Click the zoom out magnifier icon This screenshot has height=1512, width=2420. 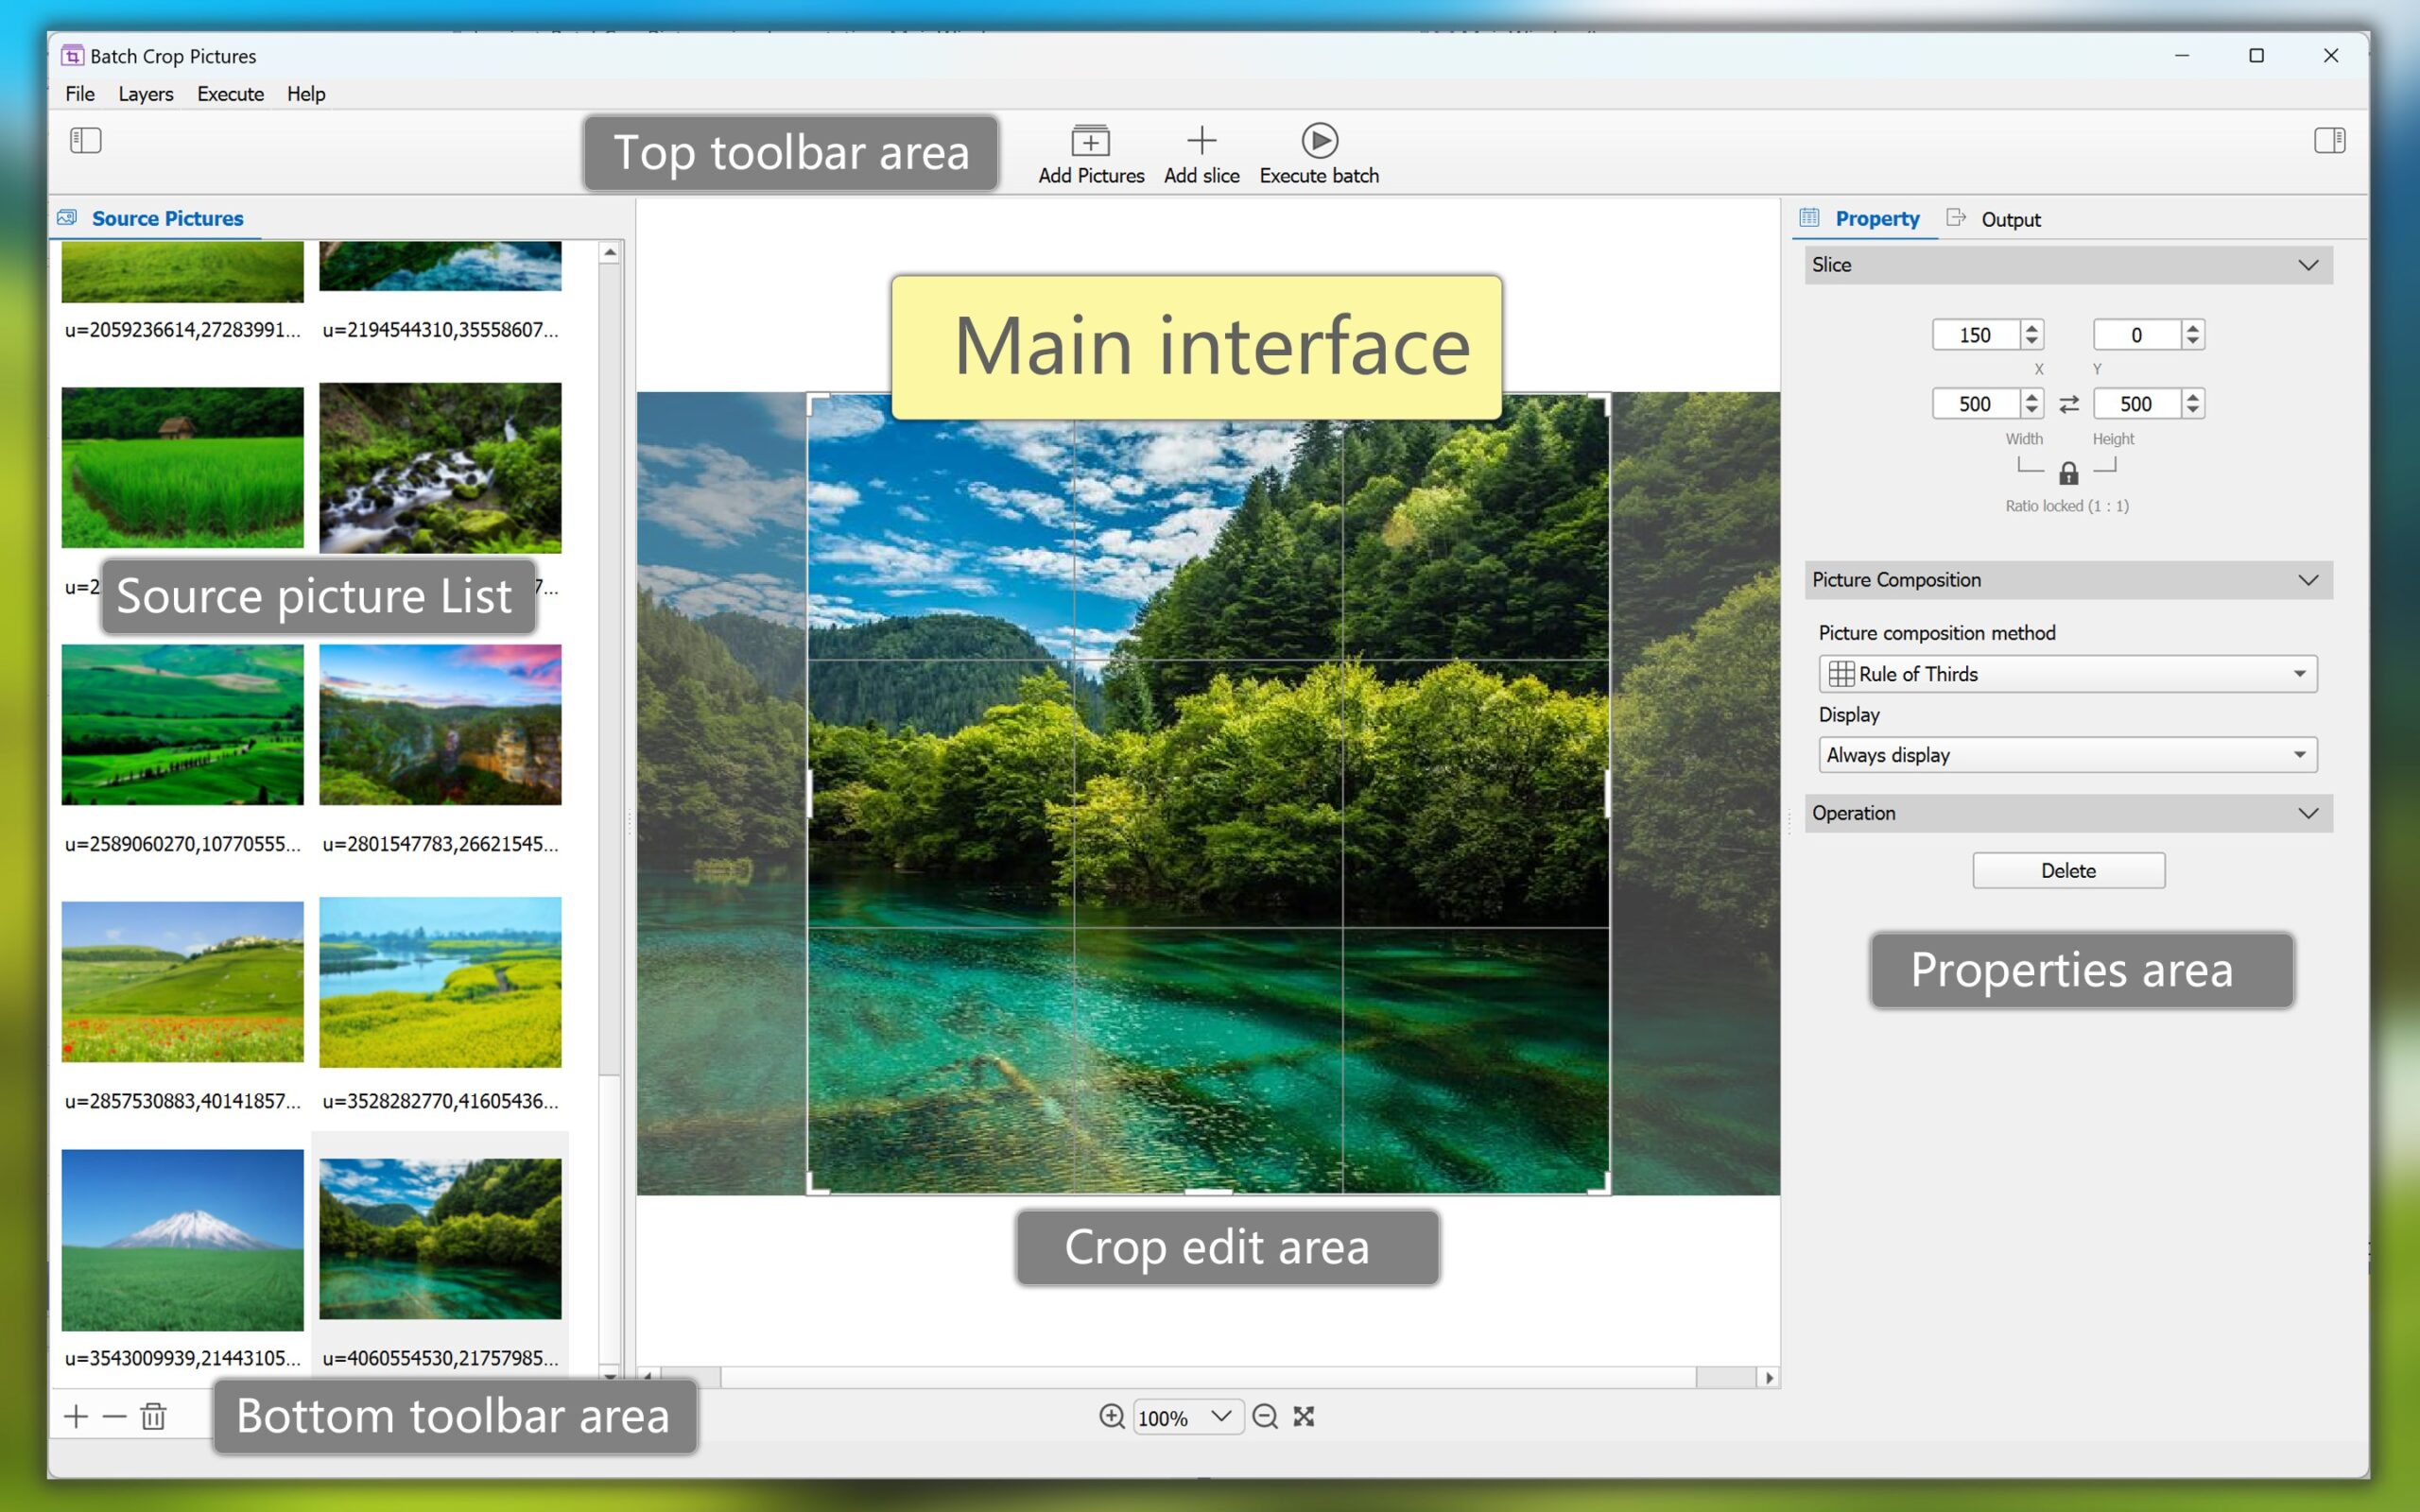point(1265,1416)
